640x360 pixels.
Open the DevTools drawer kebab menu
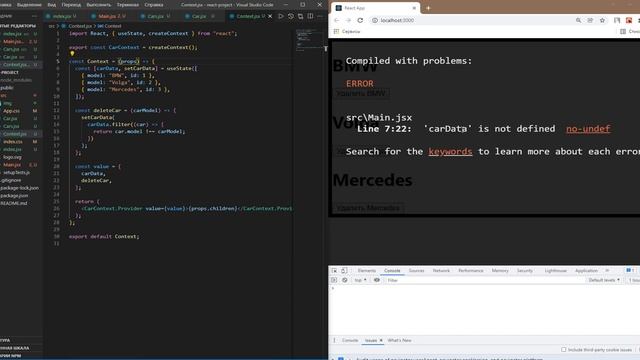tap(334, 340)
